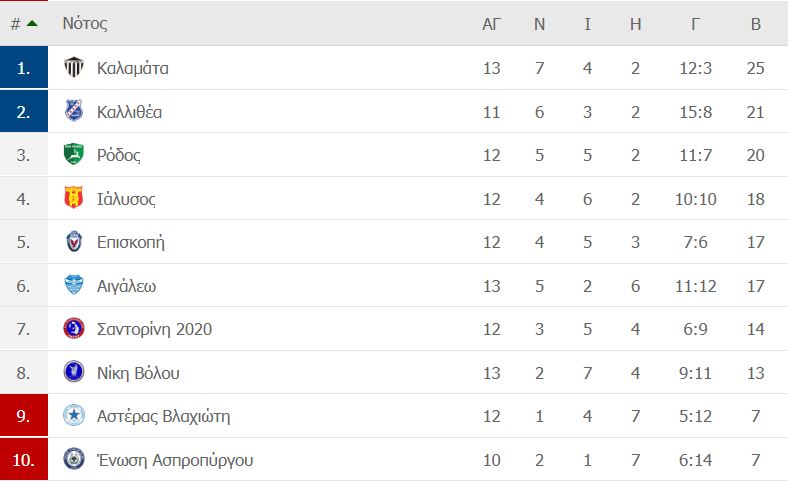Viewport: 788px width, 482px height.
Task: Select the Νότος group header
Action: pos(85,24)
